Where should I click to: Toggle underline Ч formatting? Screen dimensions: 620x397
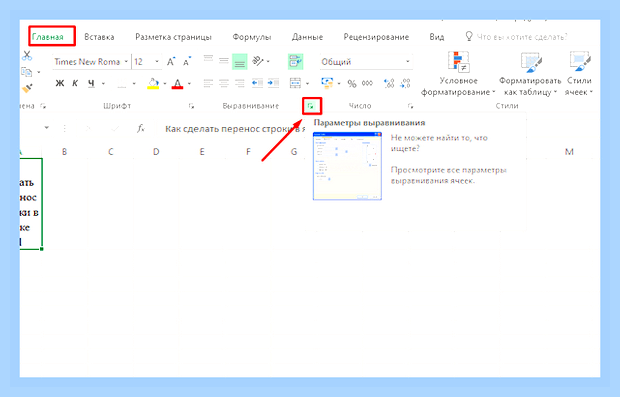coord(91,83)
